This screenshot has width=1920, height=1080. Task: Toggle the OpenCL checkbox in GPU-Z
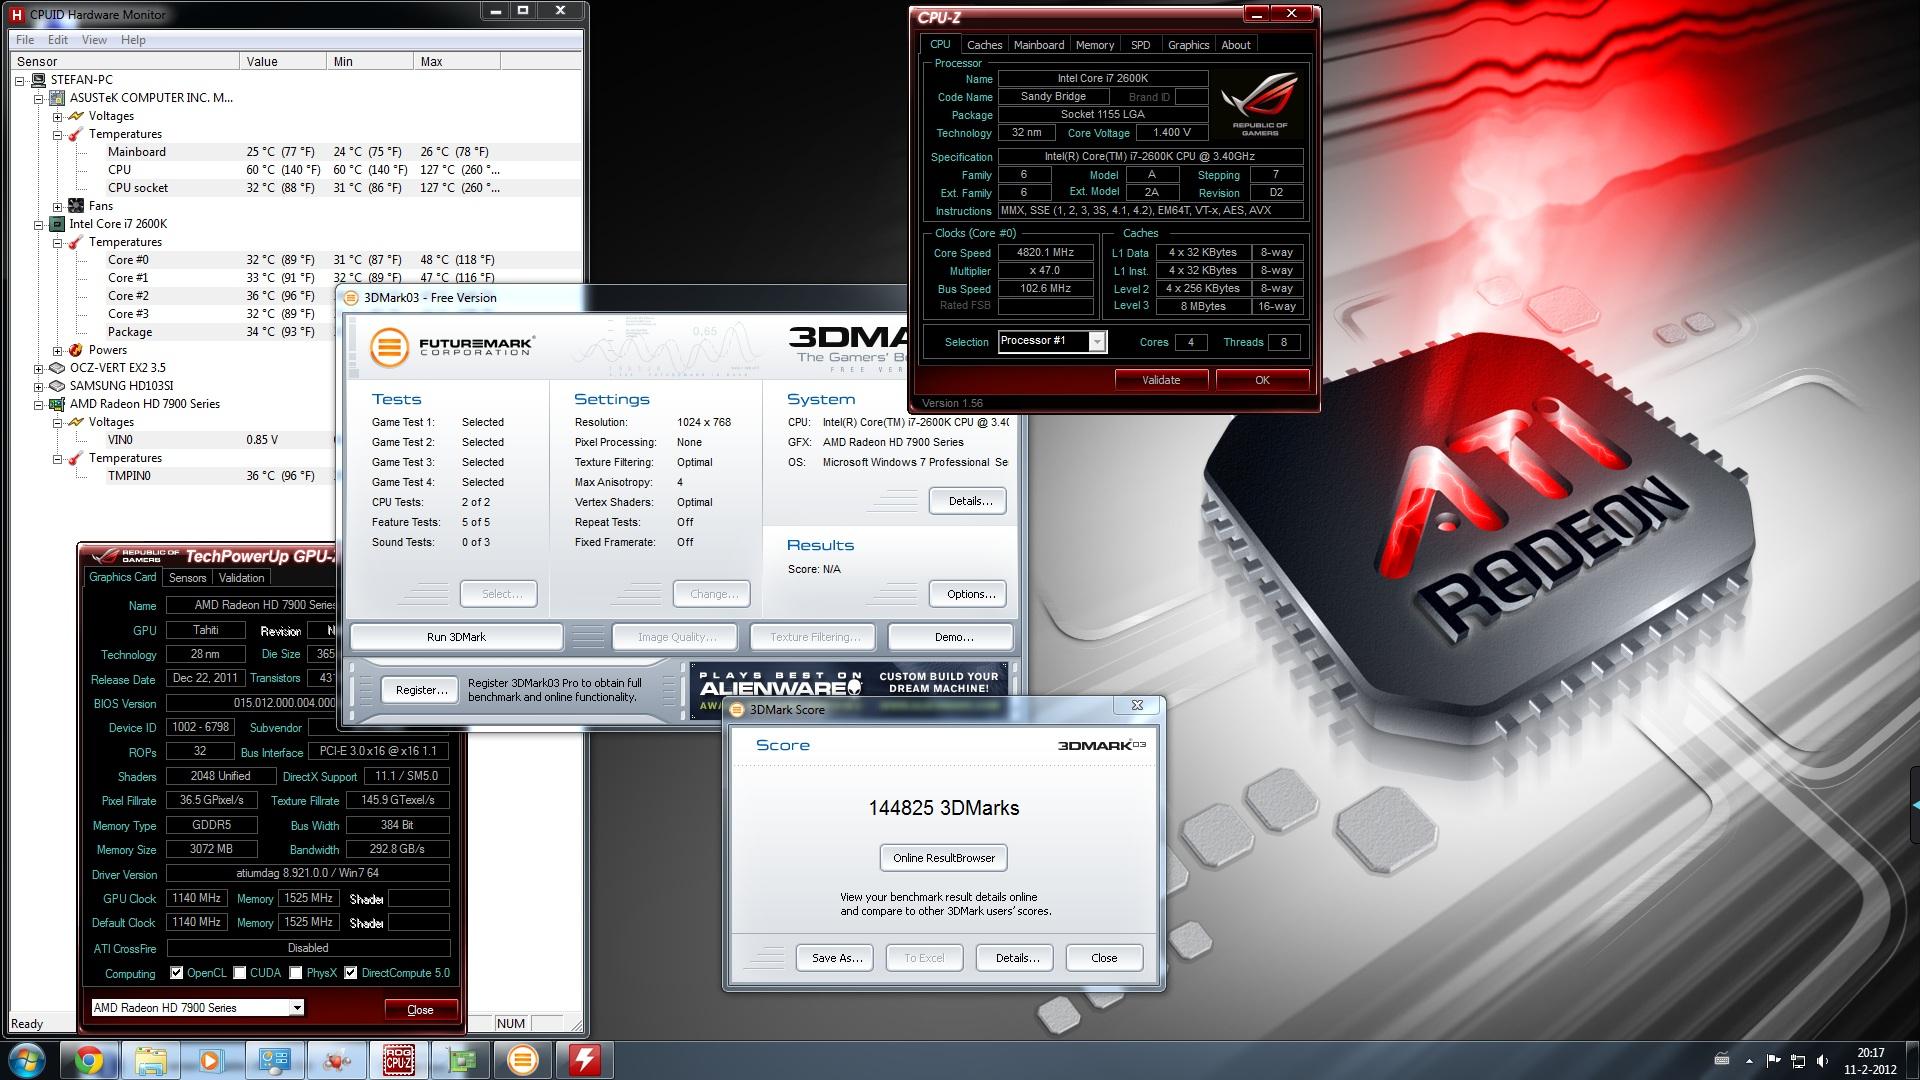(x=176, y=973)
